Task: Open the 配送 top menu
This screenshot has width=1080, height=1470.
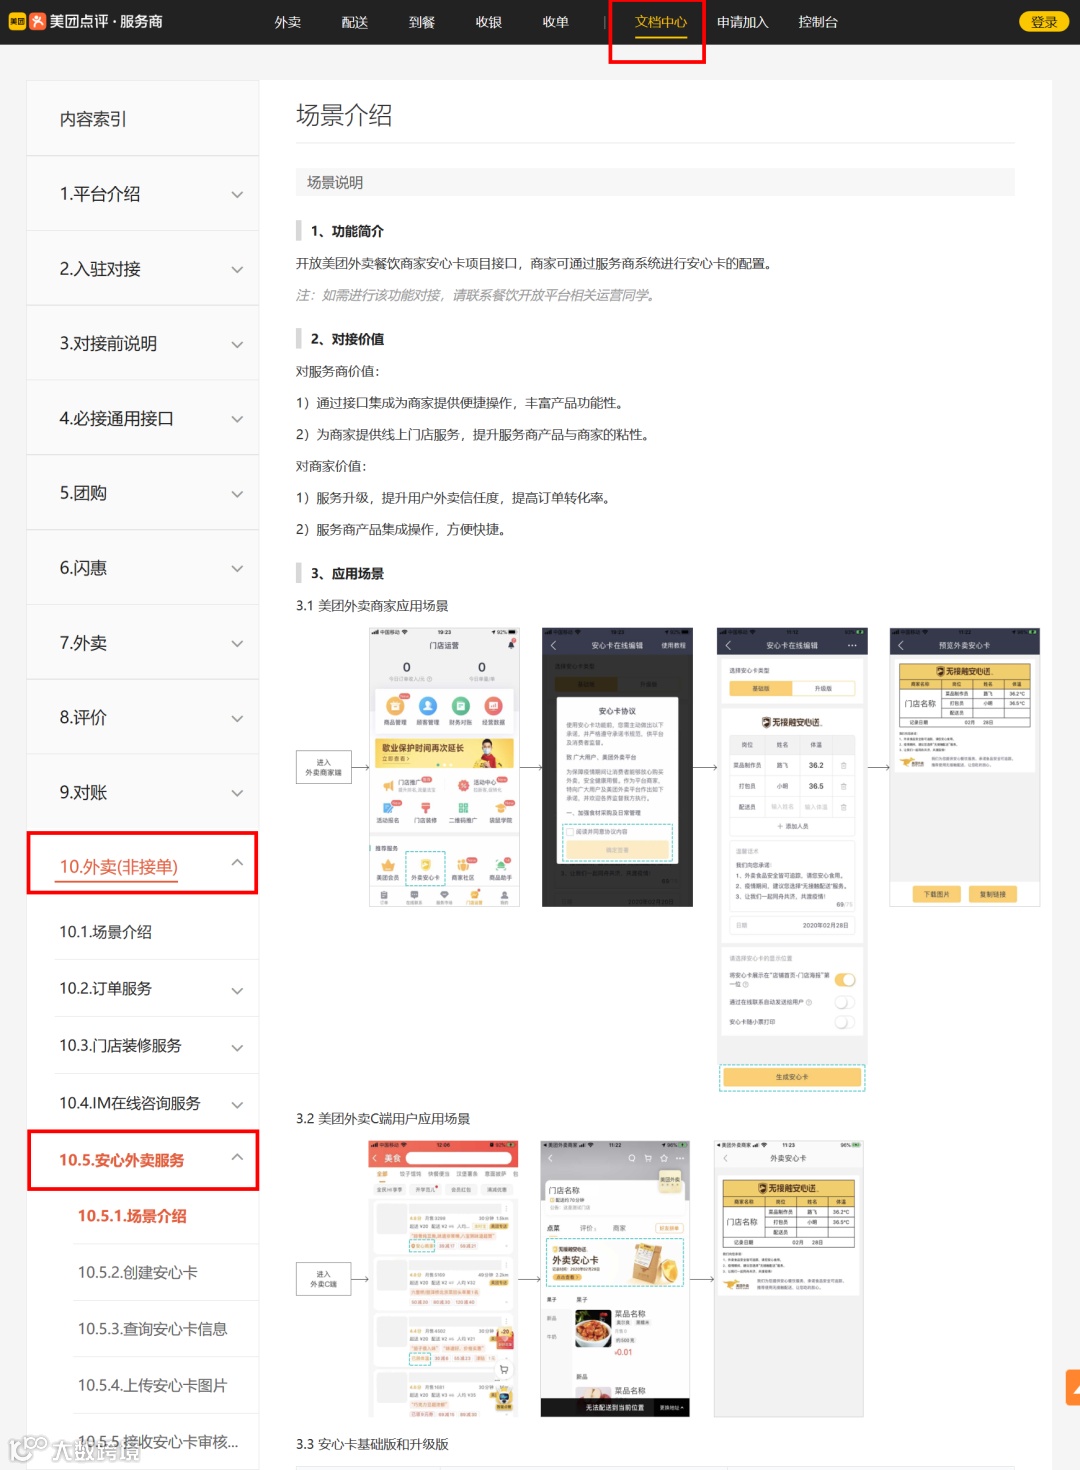Action: pos(355,22)
